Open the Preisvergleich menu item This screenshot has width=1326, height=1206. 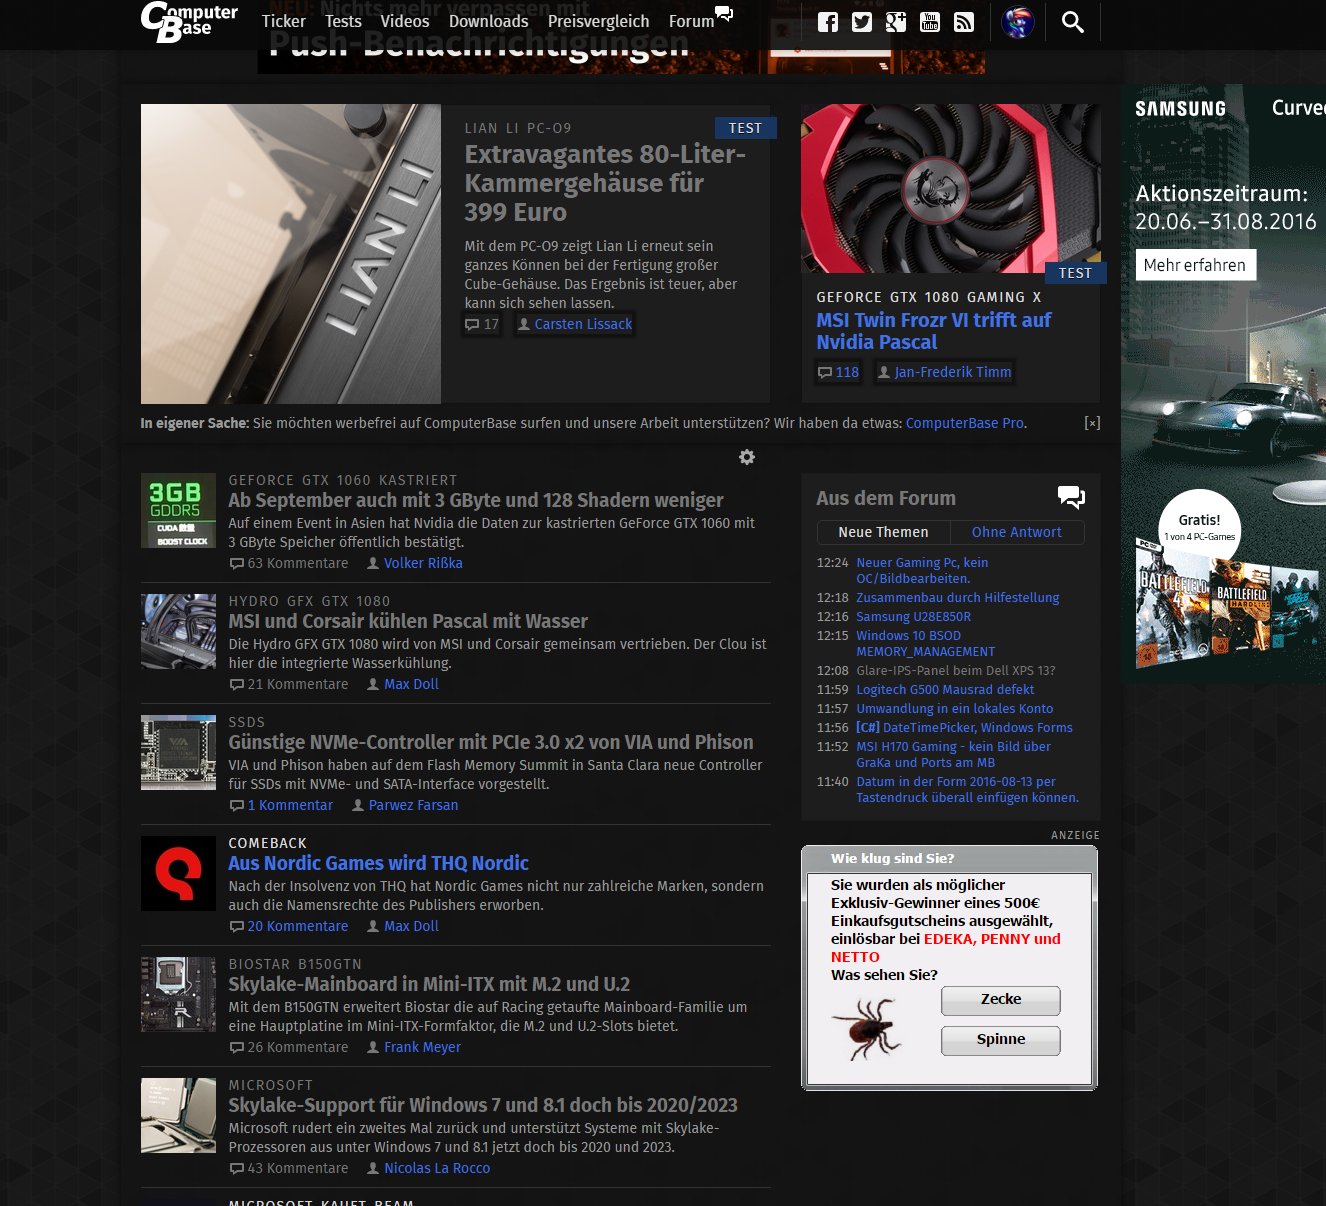pos(598,21)
